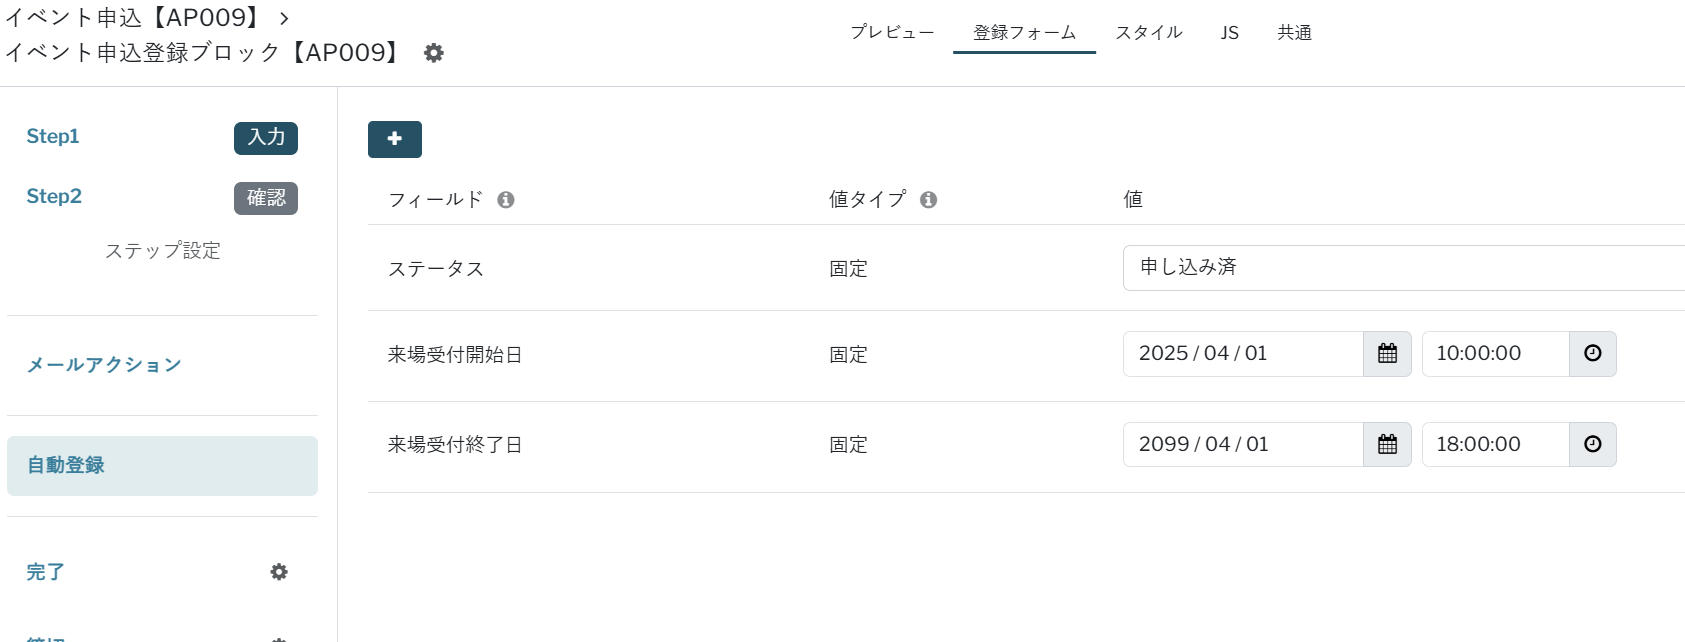Viewport: 1685px width, 642px height.
Task: Click the 申し込み済 status value field
Action: (1404, 268)
